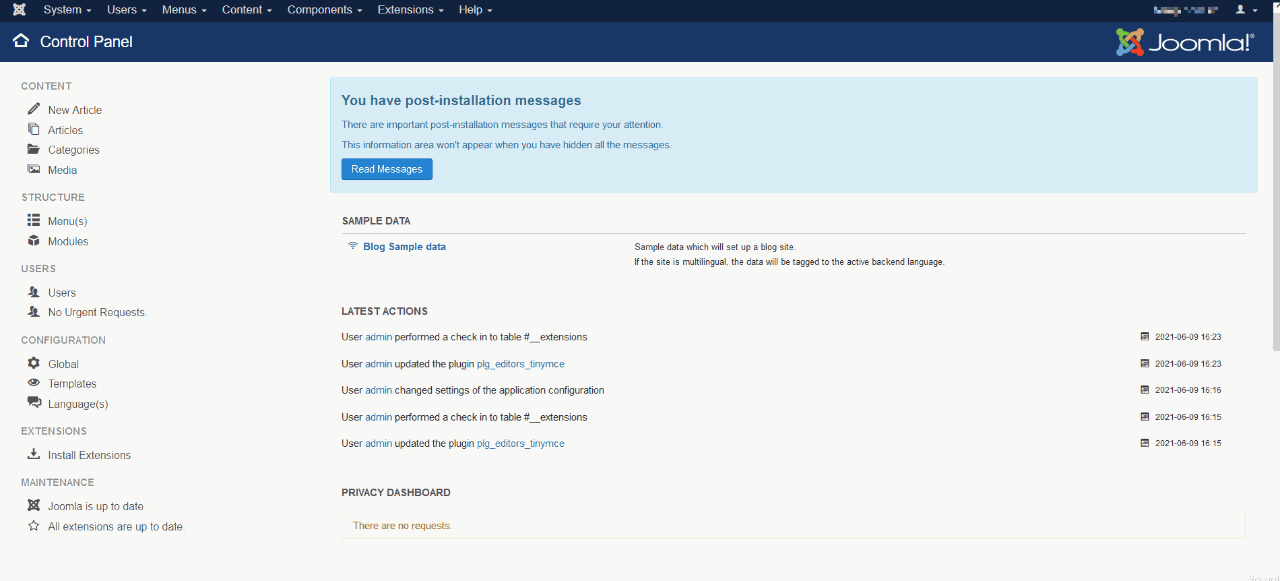1280x581 pixels.
Task: Click the pencil icon beside New Article
Action: pos(34,109)
